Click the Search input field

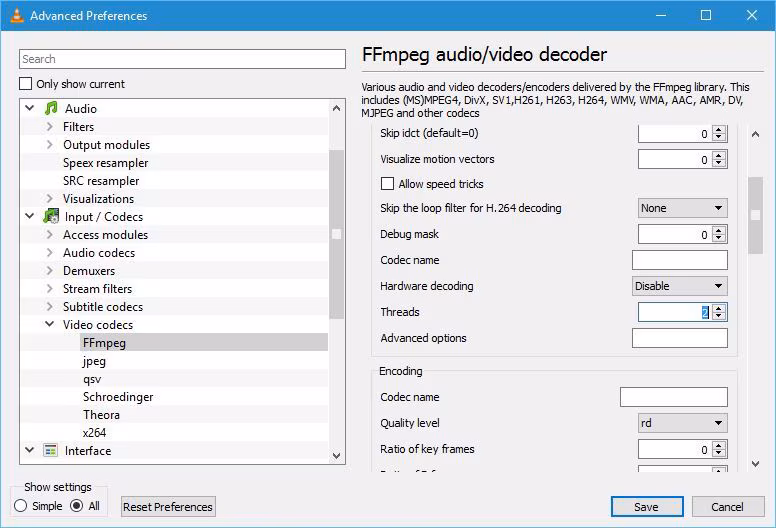182,59
